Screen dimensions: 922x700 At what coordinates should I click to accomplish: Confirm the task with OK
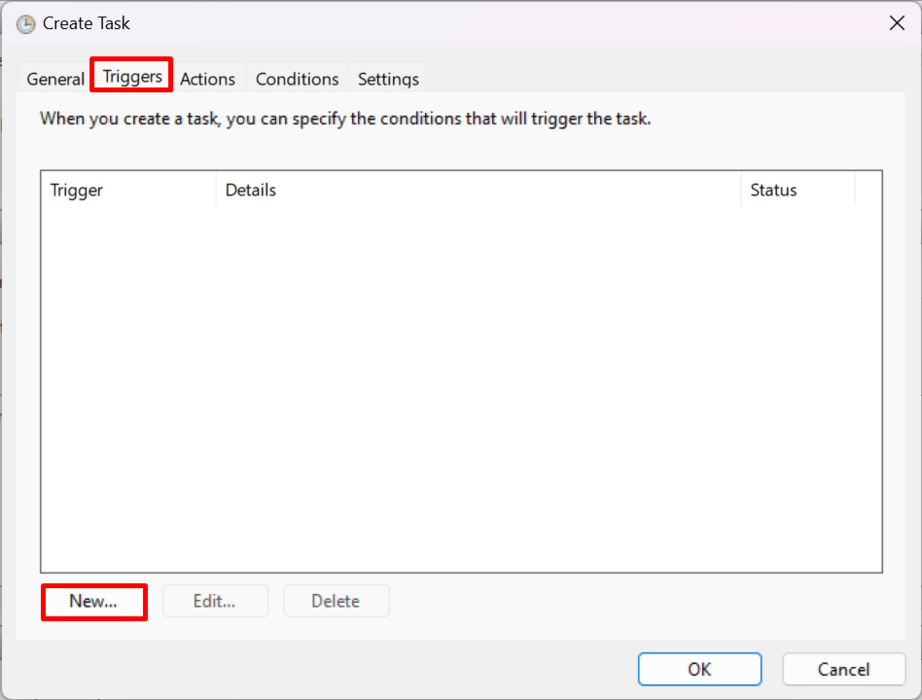(x=699, y=669)
